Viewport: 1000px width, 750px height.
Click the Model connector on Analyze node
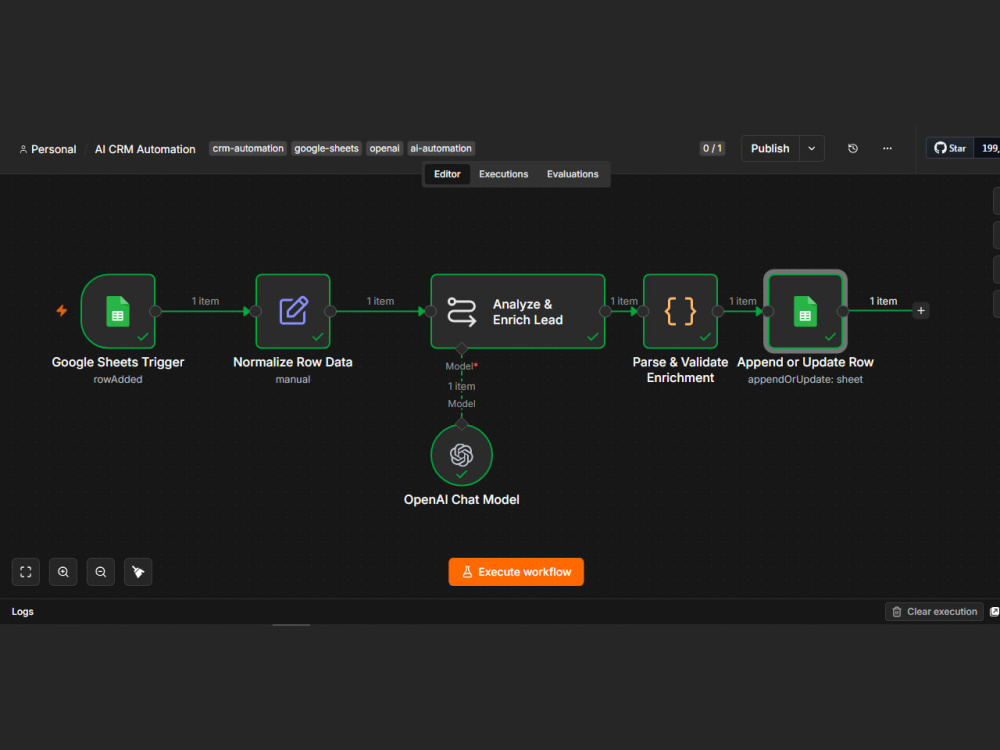(462, 349)
